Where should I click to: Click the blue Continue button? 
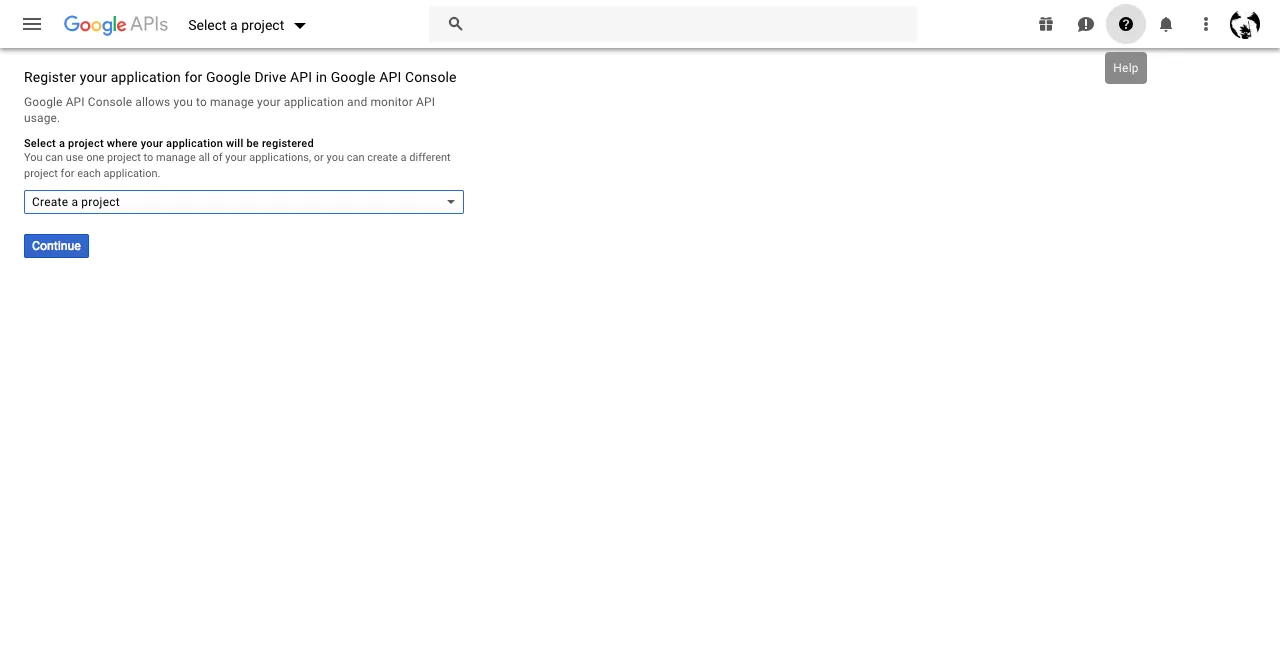[x=56, y=246]
